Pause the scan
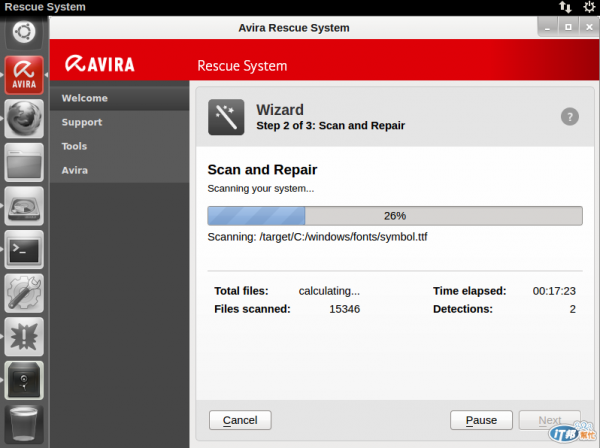 [x=481, y=420]
